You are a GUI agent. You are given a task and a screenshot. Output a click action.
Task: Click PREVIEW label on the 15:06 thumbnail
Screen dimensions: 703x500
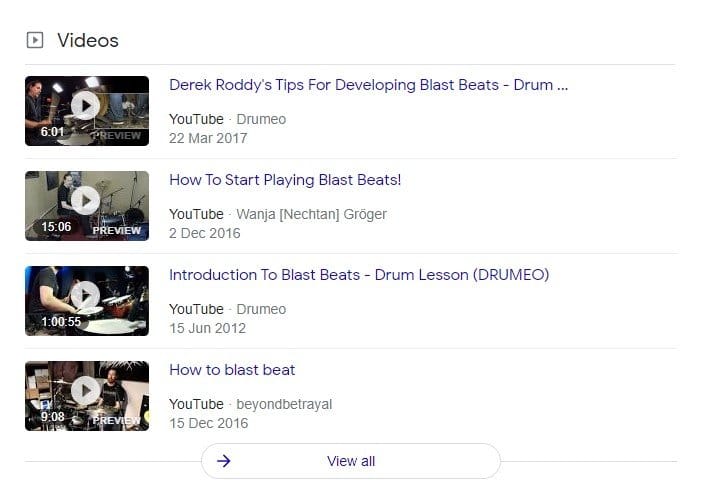coord(117,230)
